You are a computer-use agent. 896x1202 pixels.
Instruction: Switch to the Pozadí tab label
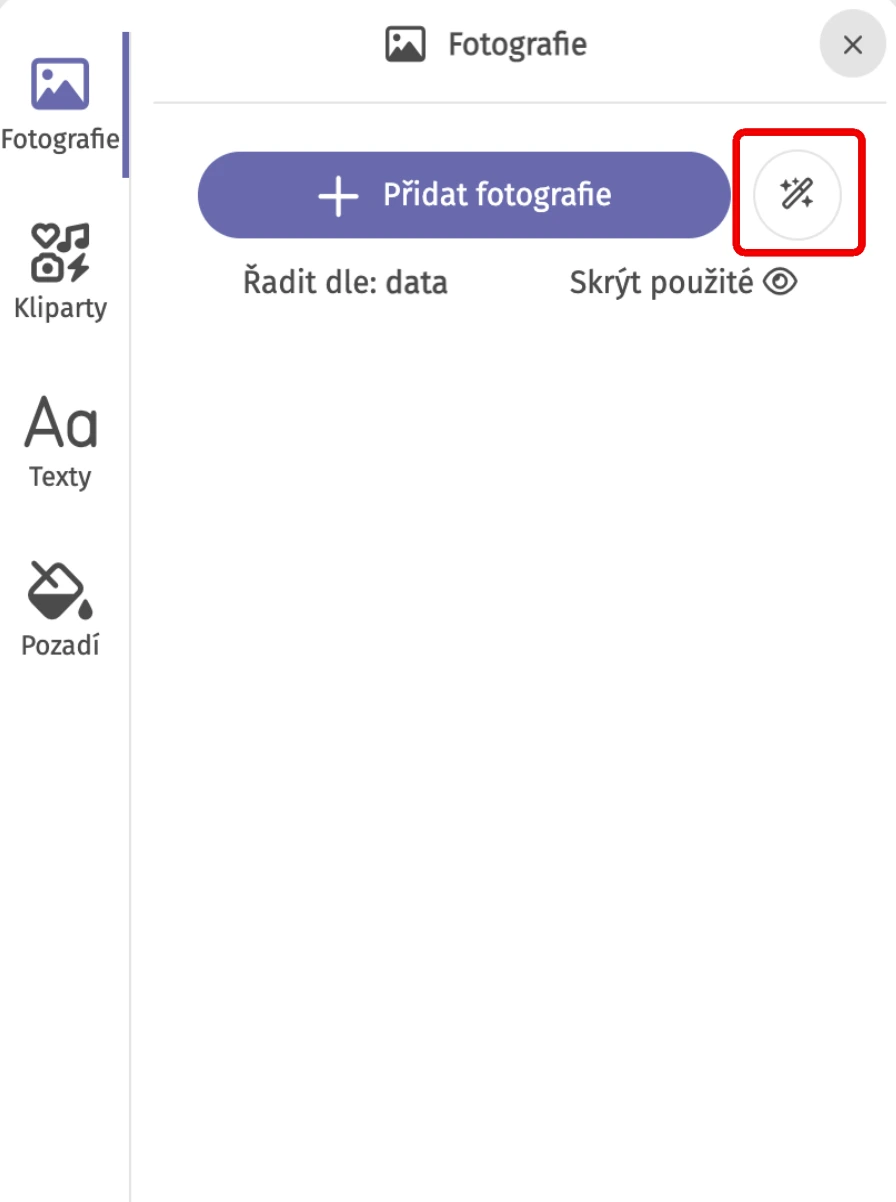click(60, 646)
